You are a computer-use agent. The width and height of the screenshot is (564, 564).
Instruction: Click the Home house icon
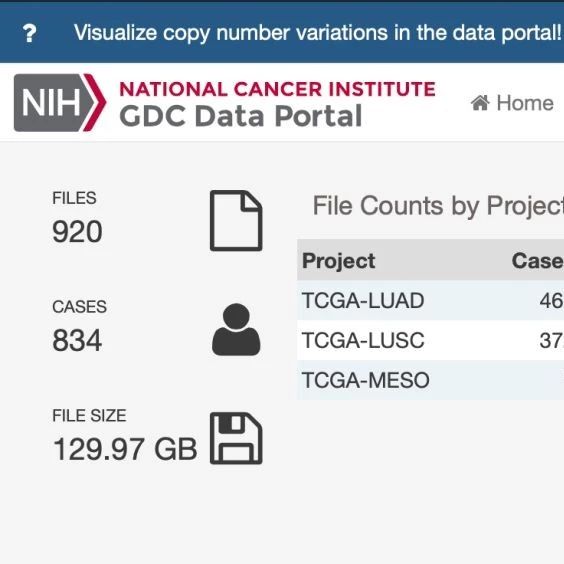480,103
